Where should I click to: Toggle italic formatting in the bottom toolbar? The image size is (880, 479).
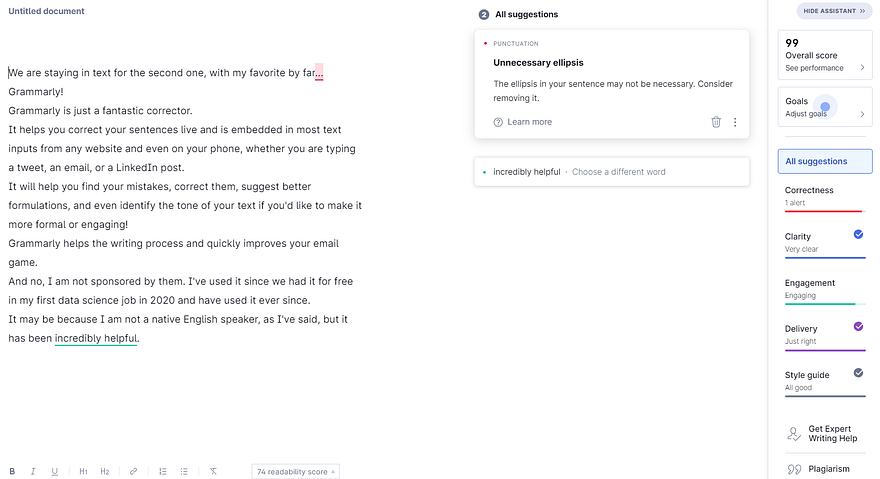point(33,471)
